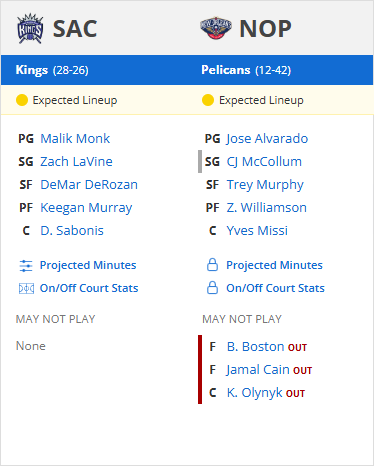Click the yellow Expected Lineup dot for Kings
Viewport: 374px width, 466px height.
[22, 100]
